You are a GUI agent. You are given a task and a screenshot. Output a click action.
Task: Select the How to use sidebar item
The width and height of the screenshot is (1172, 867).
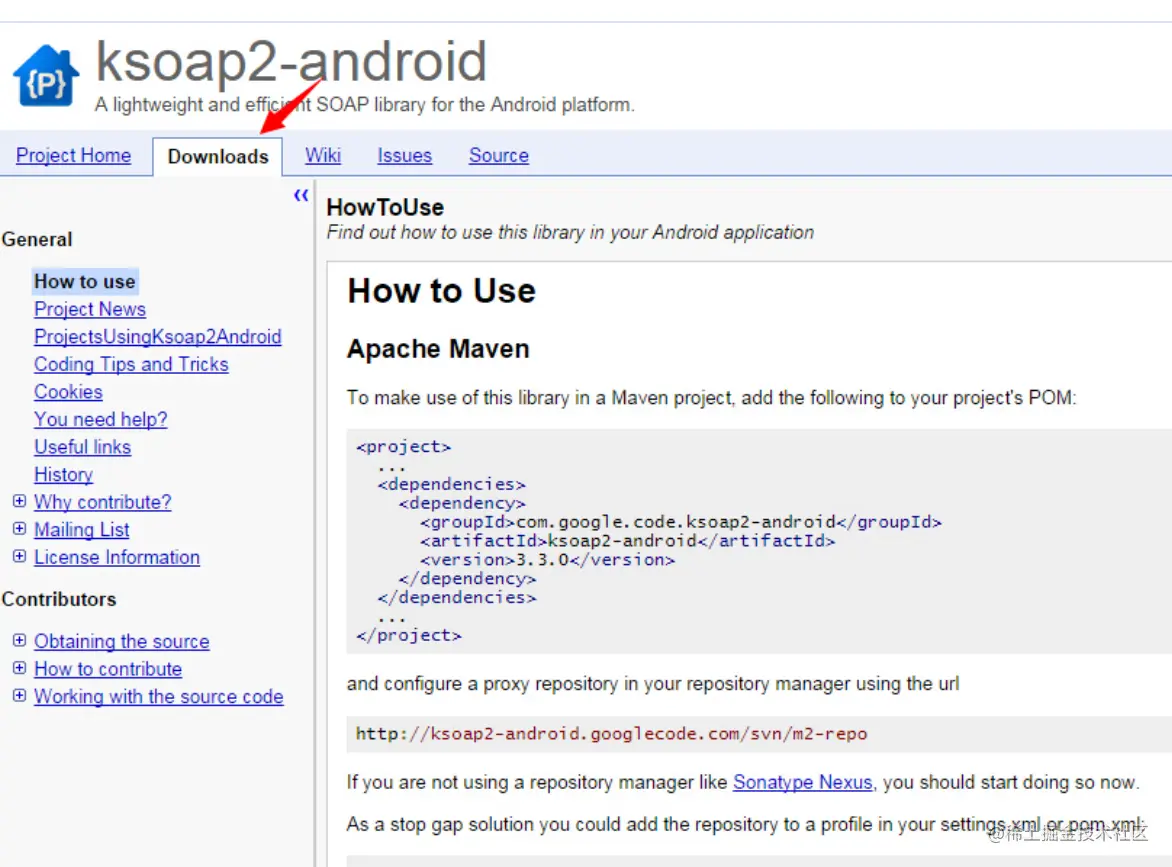pyautogui.click(x=85, y=282)
